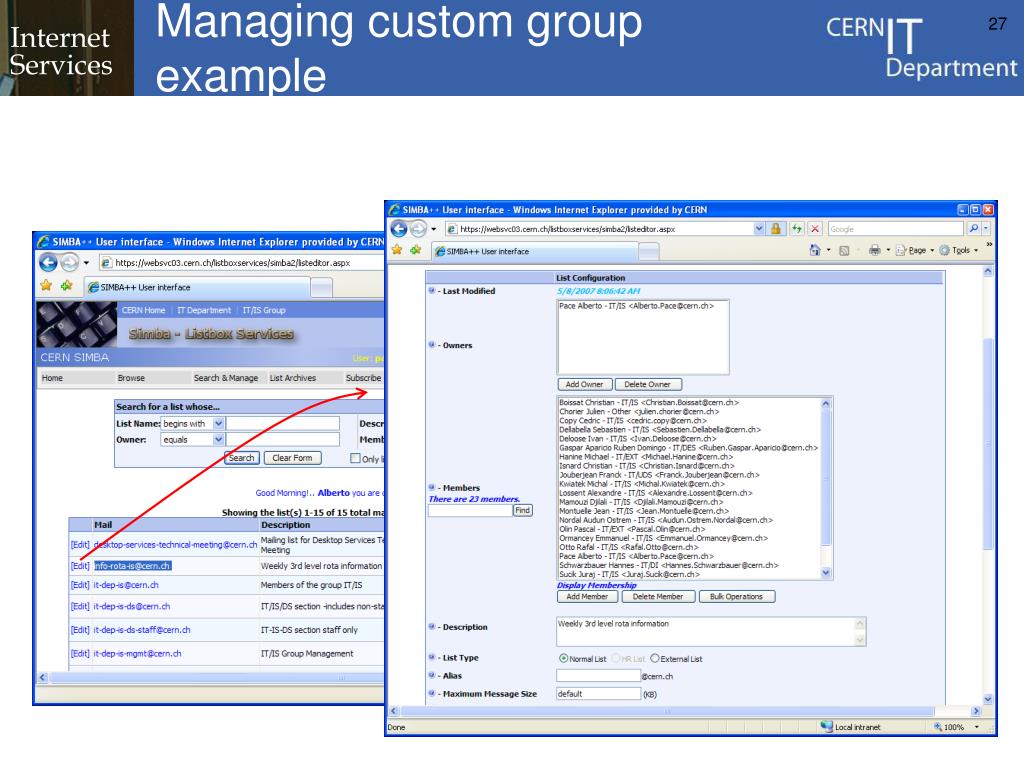Screen dimensions: 1024x768
Task: Toggle the Only checkbox in search form
Action: click(355, 458)
